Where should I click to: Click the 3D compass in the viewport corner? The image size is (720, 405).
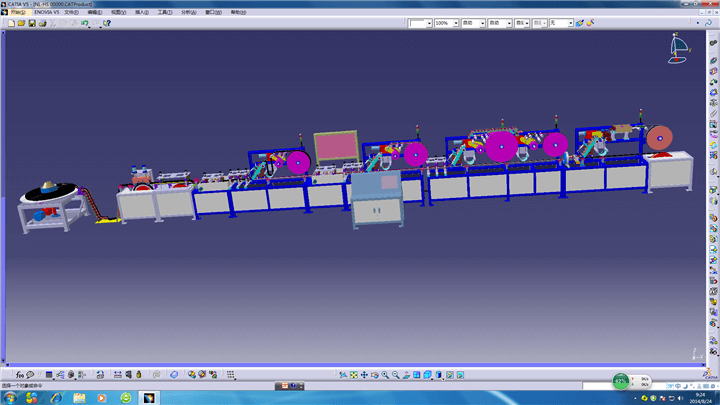(679, 47)
